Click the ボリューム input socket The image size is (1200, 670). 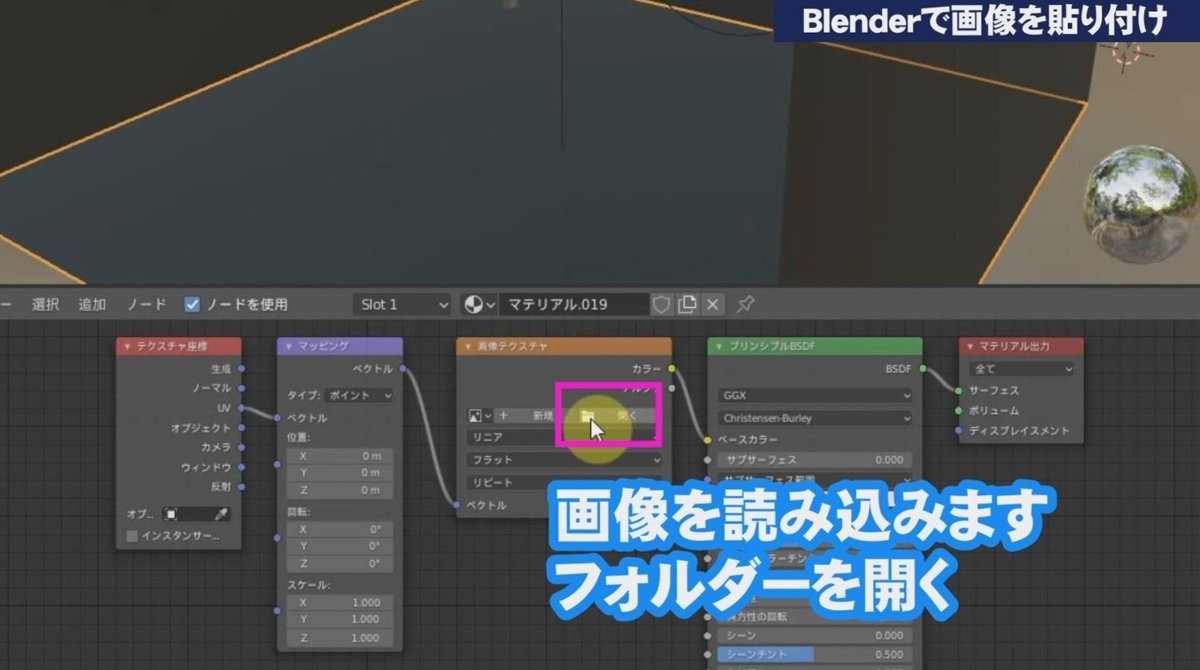coord(959,411)
